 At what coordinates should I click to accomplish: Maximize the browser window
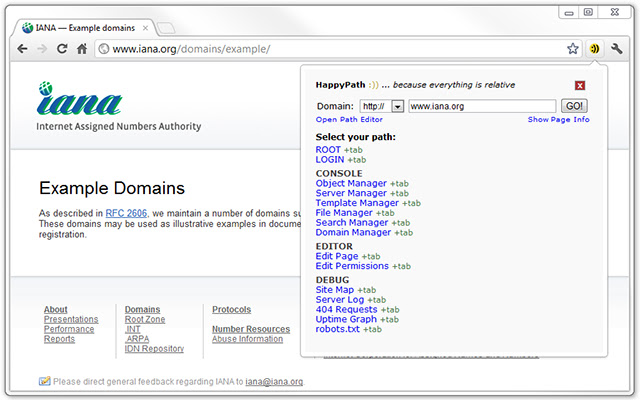[588, 12]
